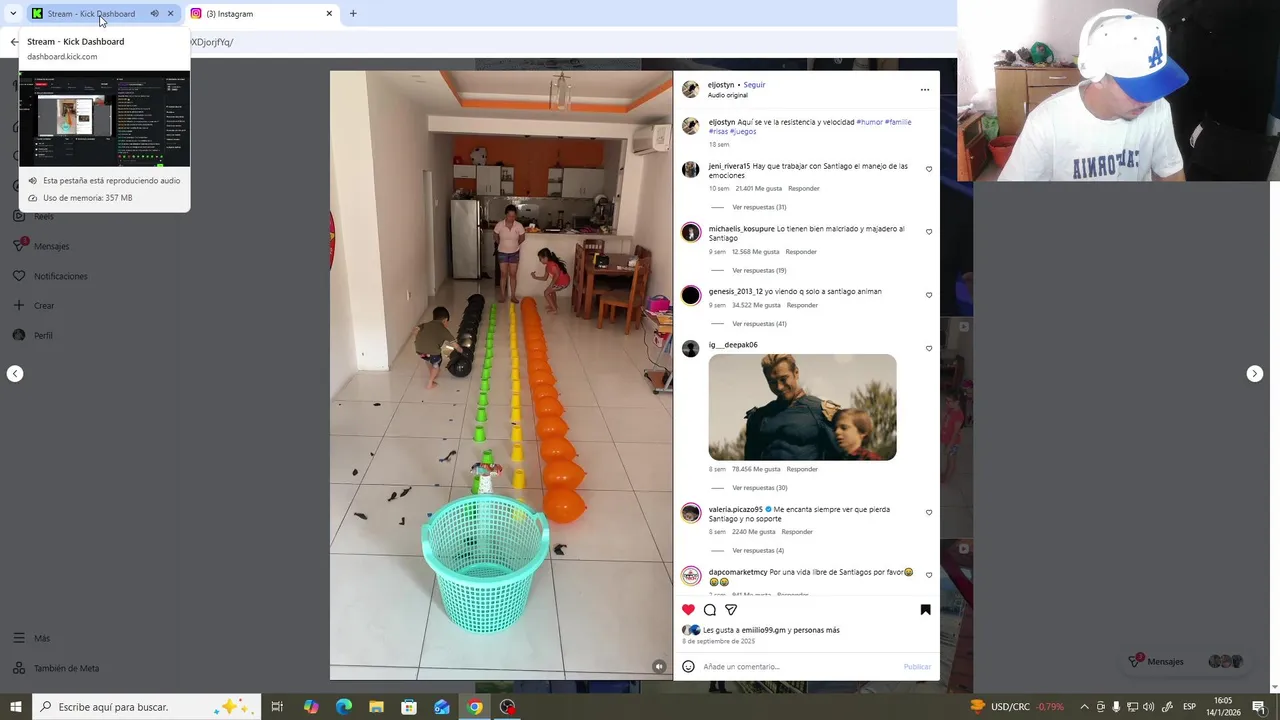Open Crear in the Instagram sidebar
Image resolution: width=1280 pixels, height=720 pixels.
point(44,306)
